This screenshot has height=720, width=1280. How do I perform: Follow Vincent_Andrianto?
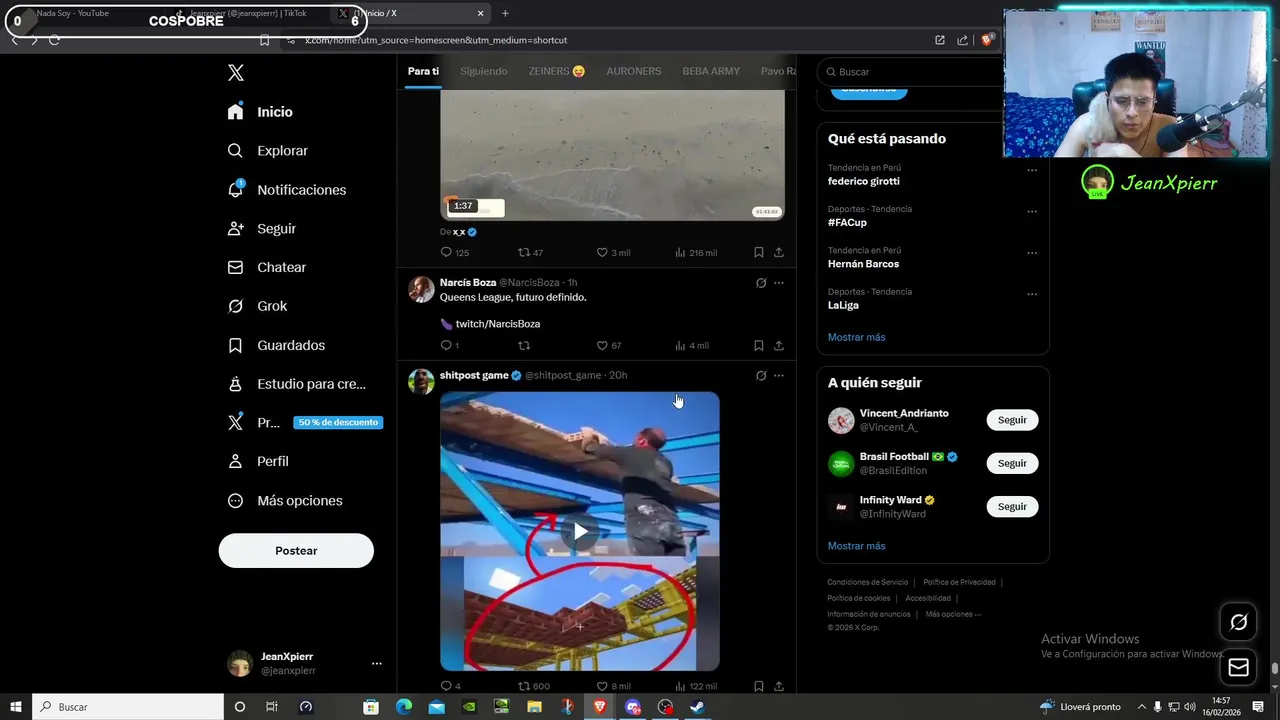coord(1012,420)
